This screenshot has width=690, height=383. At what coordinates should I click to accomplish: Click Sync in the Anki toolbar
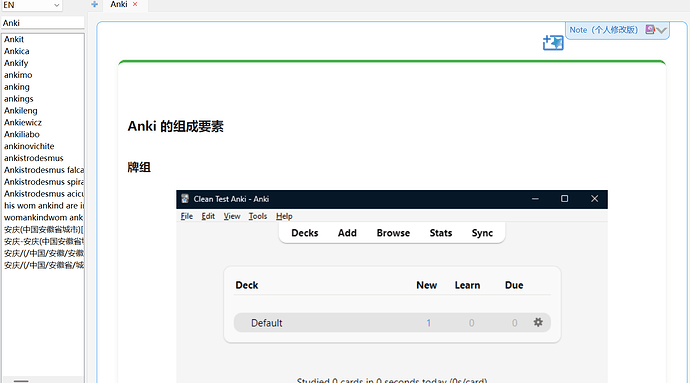coord(482,233)
